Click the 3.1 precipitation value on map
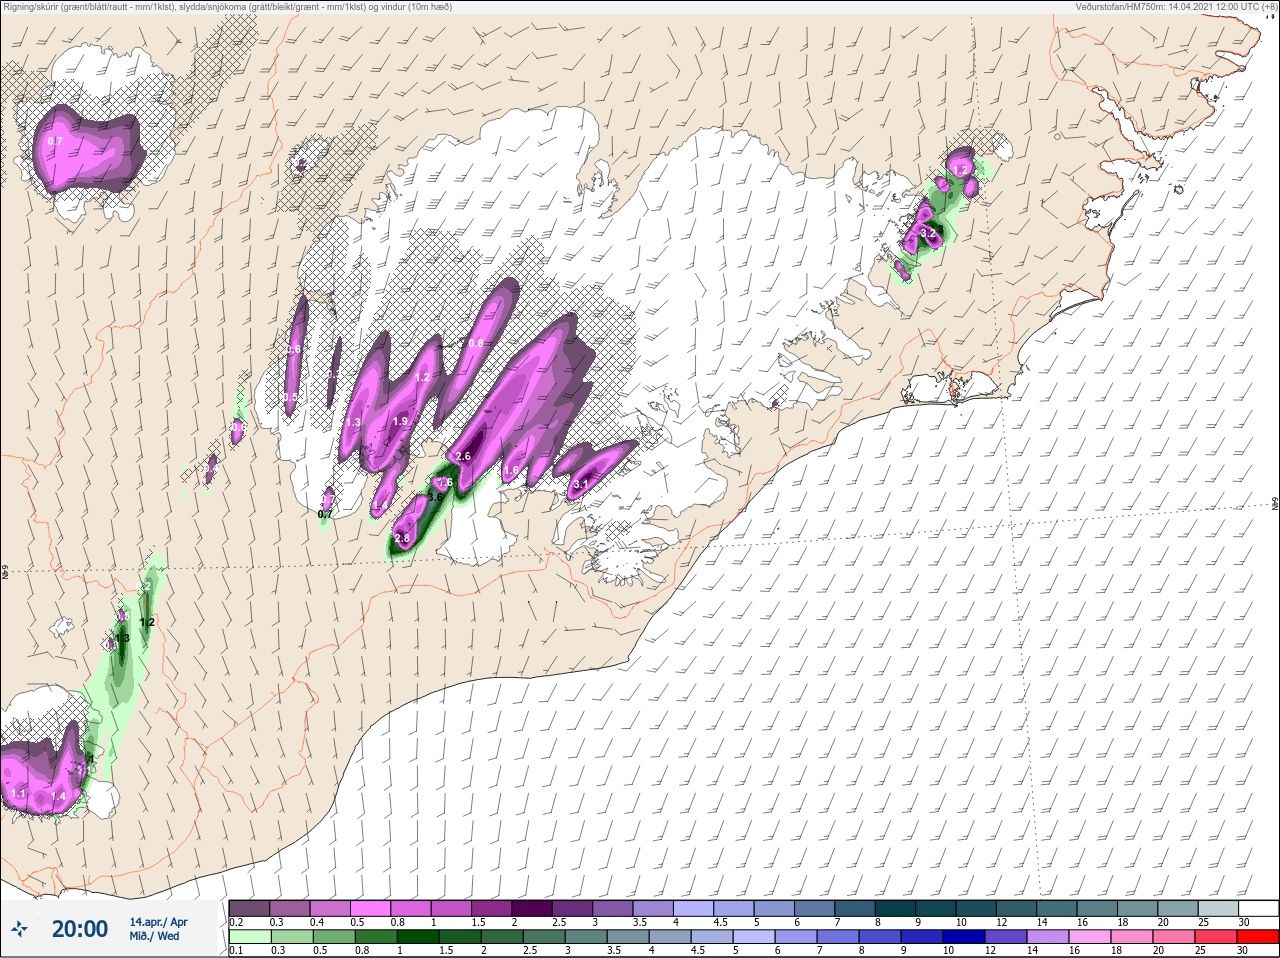1280x958 pixels. coord(581,484)
